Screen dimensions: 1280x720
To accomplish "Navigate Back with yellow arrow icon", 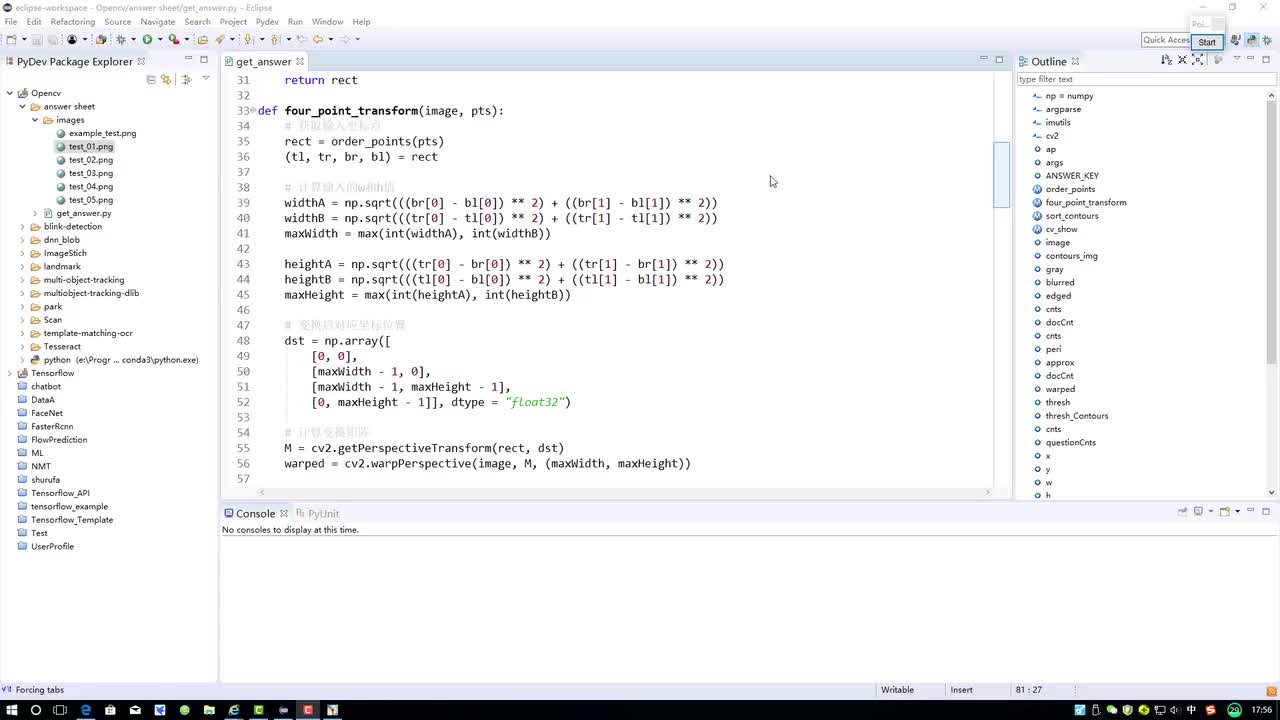I will [318, 40].
